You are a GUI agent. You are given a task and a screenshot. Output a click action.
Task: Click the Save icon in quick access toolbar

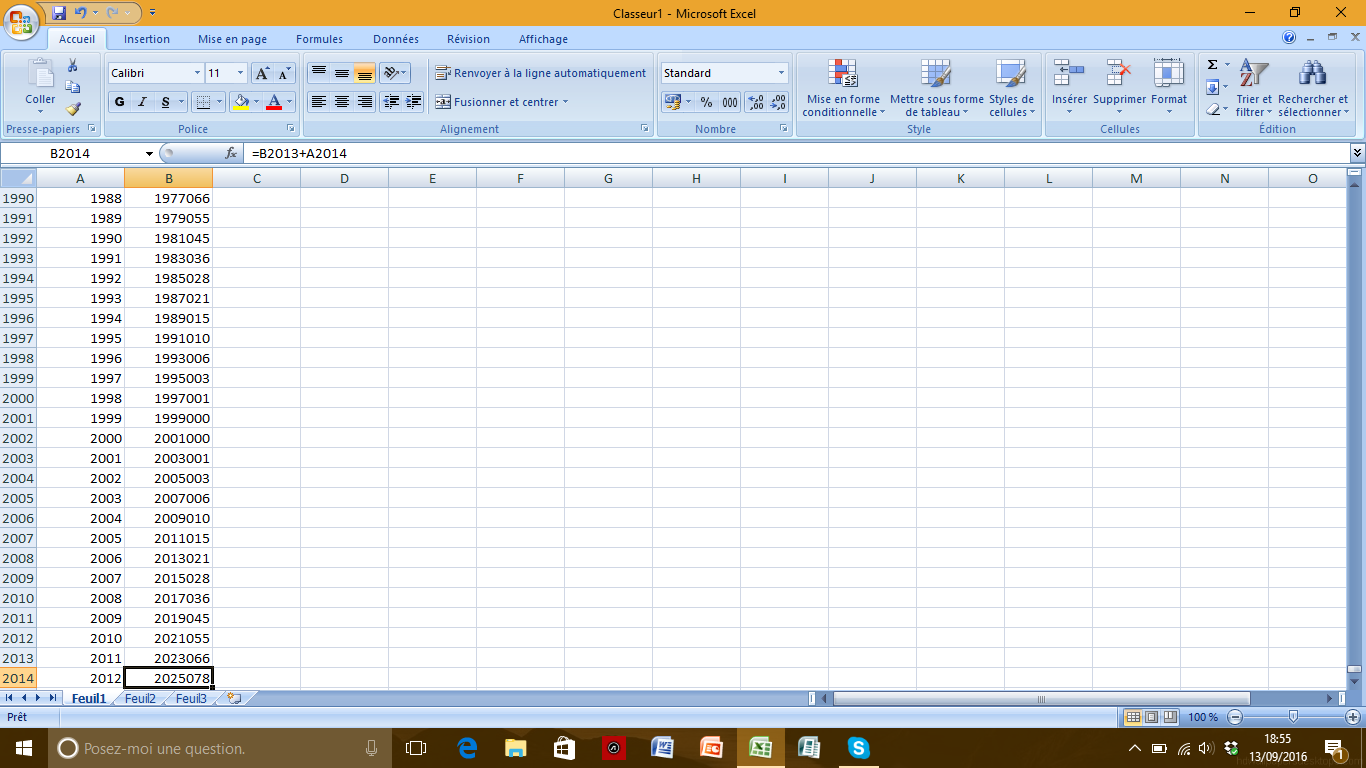[x=59, y=13]
